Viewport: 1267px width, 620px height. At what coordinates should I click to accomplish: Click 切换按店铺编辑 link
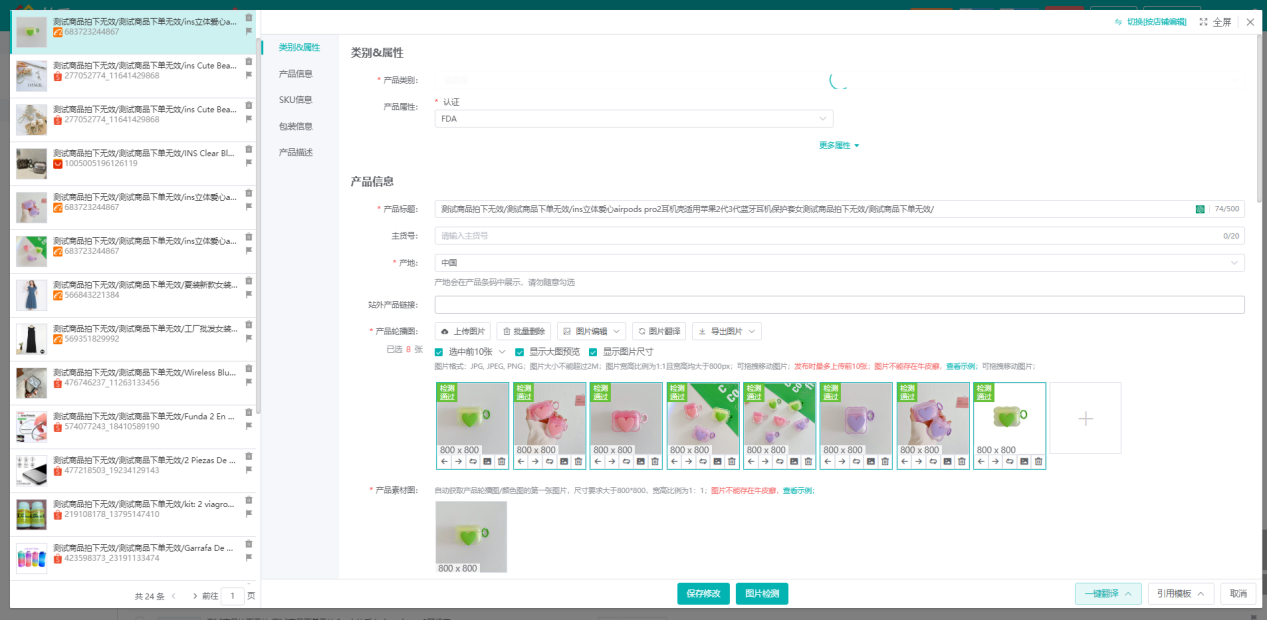1151,21
